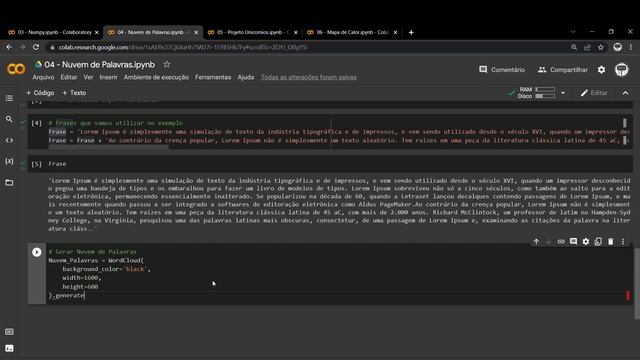Mirror cell in tab icon
Screen dimensions: 640x360
coord(598,242)
